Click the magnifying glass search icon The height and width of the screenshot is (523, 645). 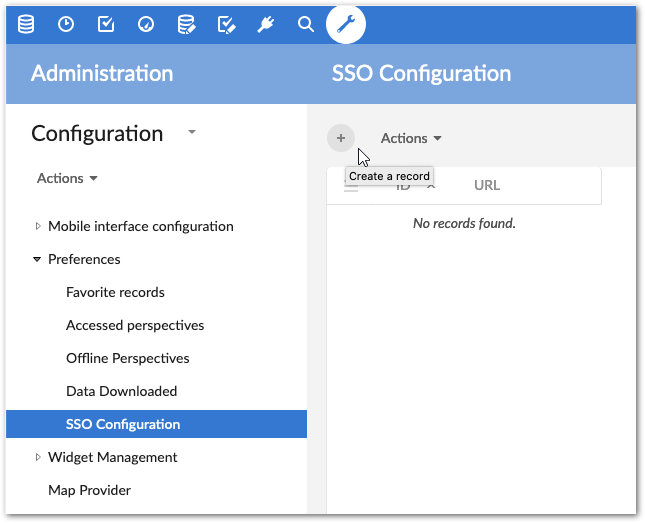coord(306,24)
